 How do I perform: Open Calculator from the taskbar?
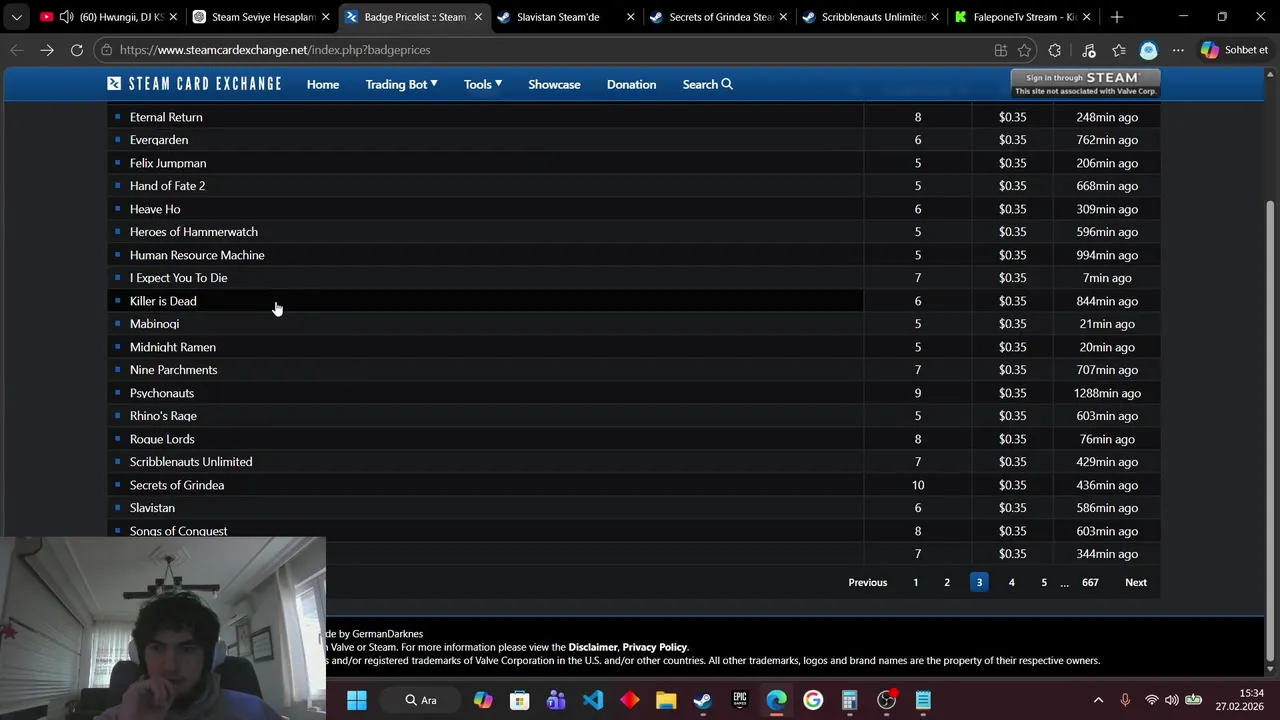click(850, 700)
